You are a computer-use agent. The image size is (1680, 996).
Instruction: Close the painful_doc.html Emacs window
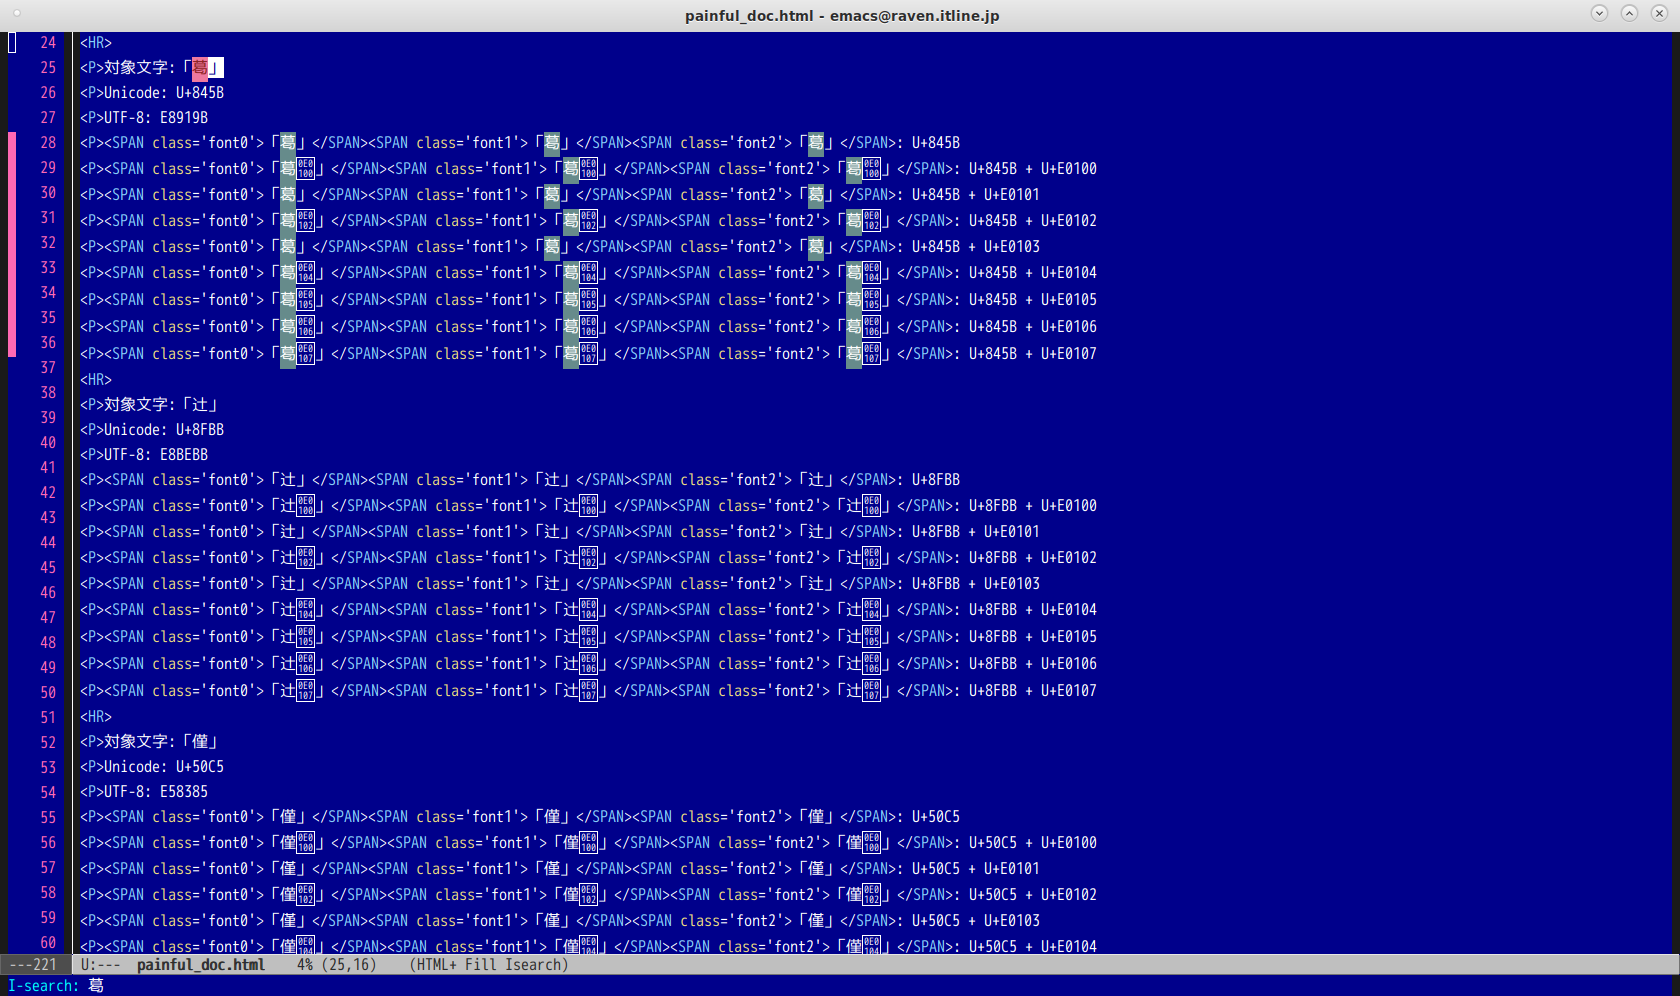1659,13
